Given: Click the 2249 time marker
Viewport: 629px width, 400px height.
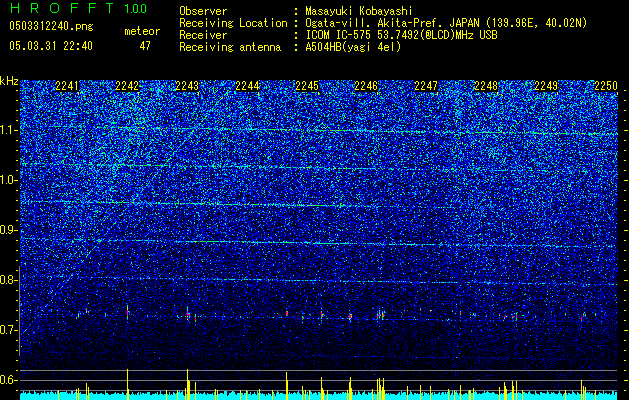Looking at the screenshot, I should tap(546, 86).
